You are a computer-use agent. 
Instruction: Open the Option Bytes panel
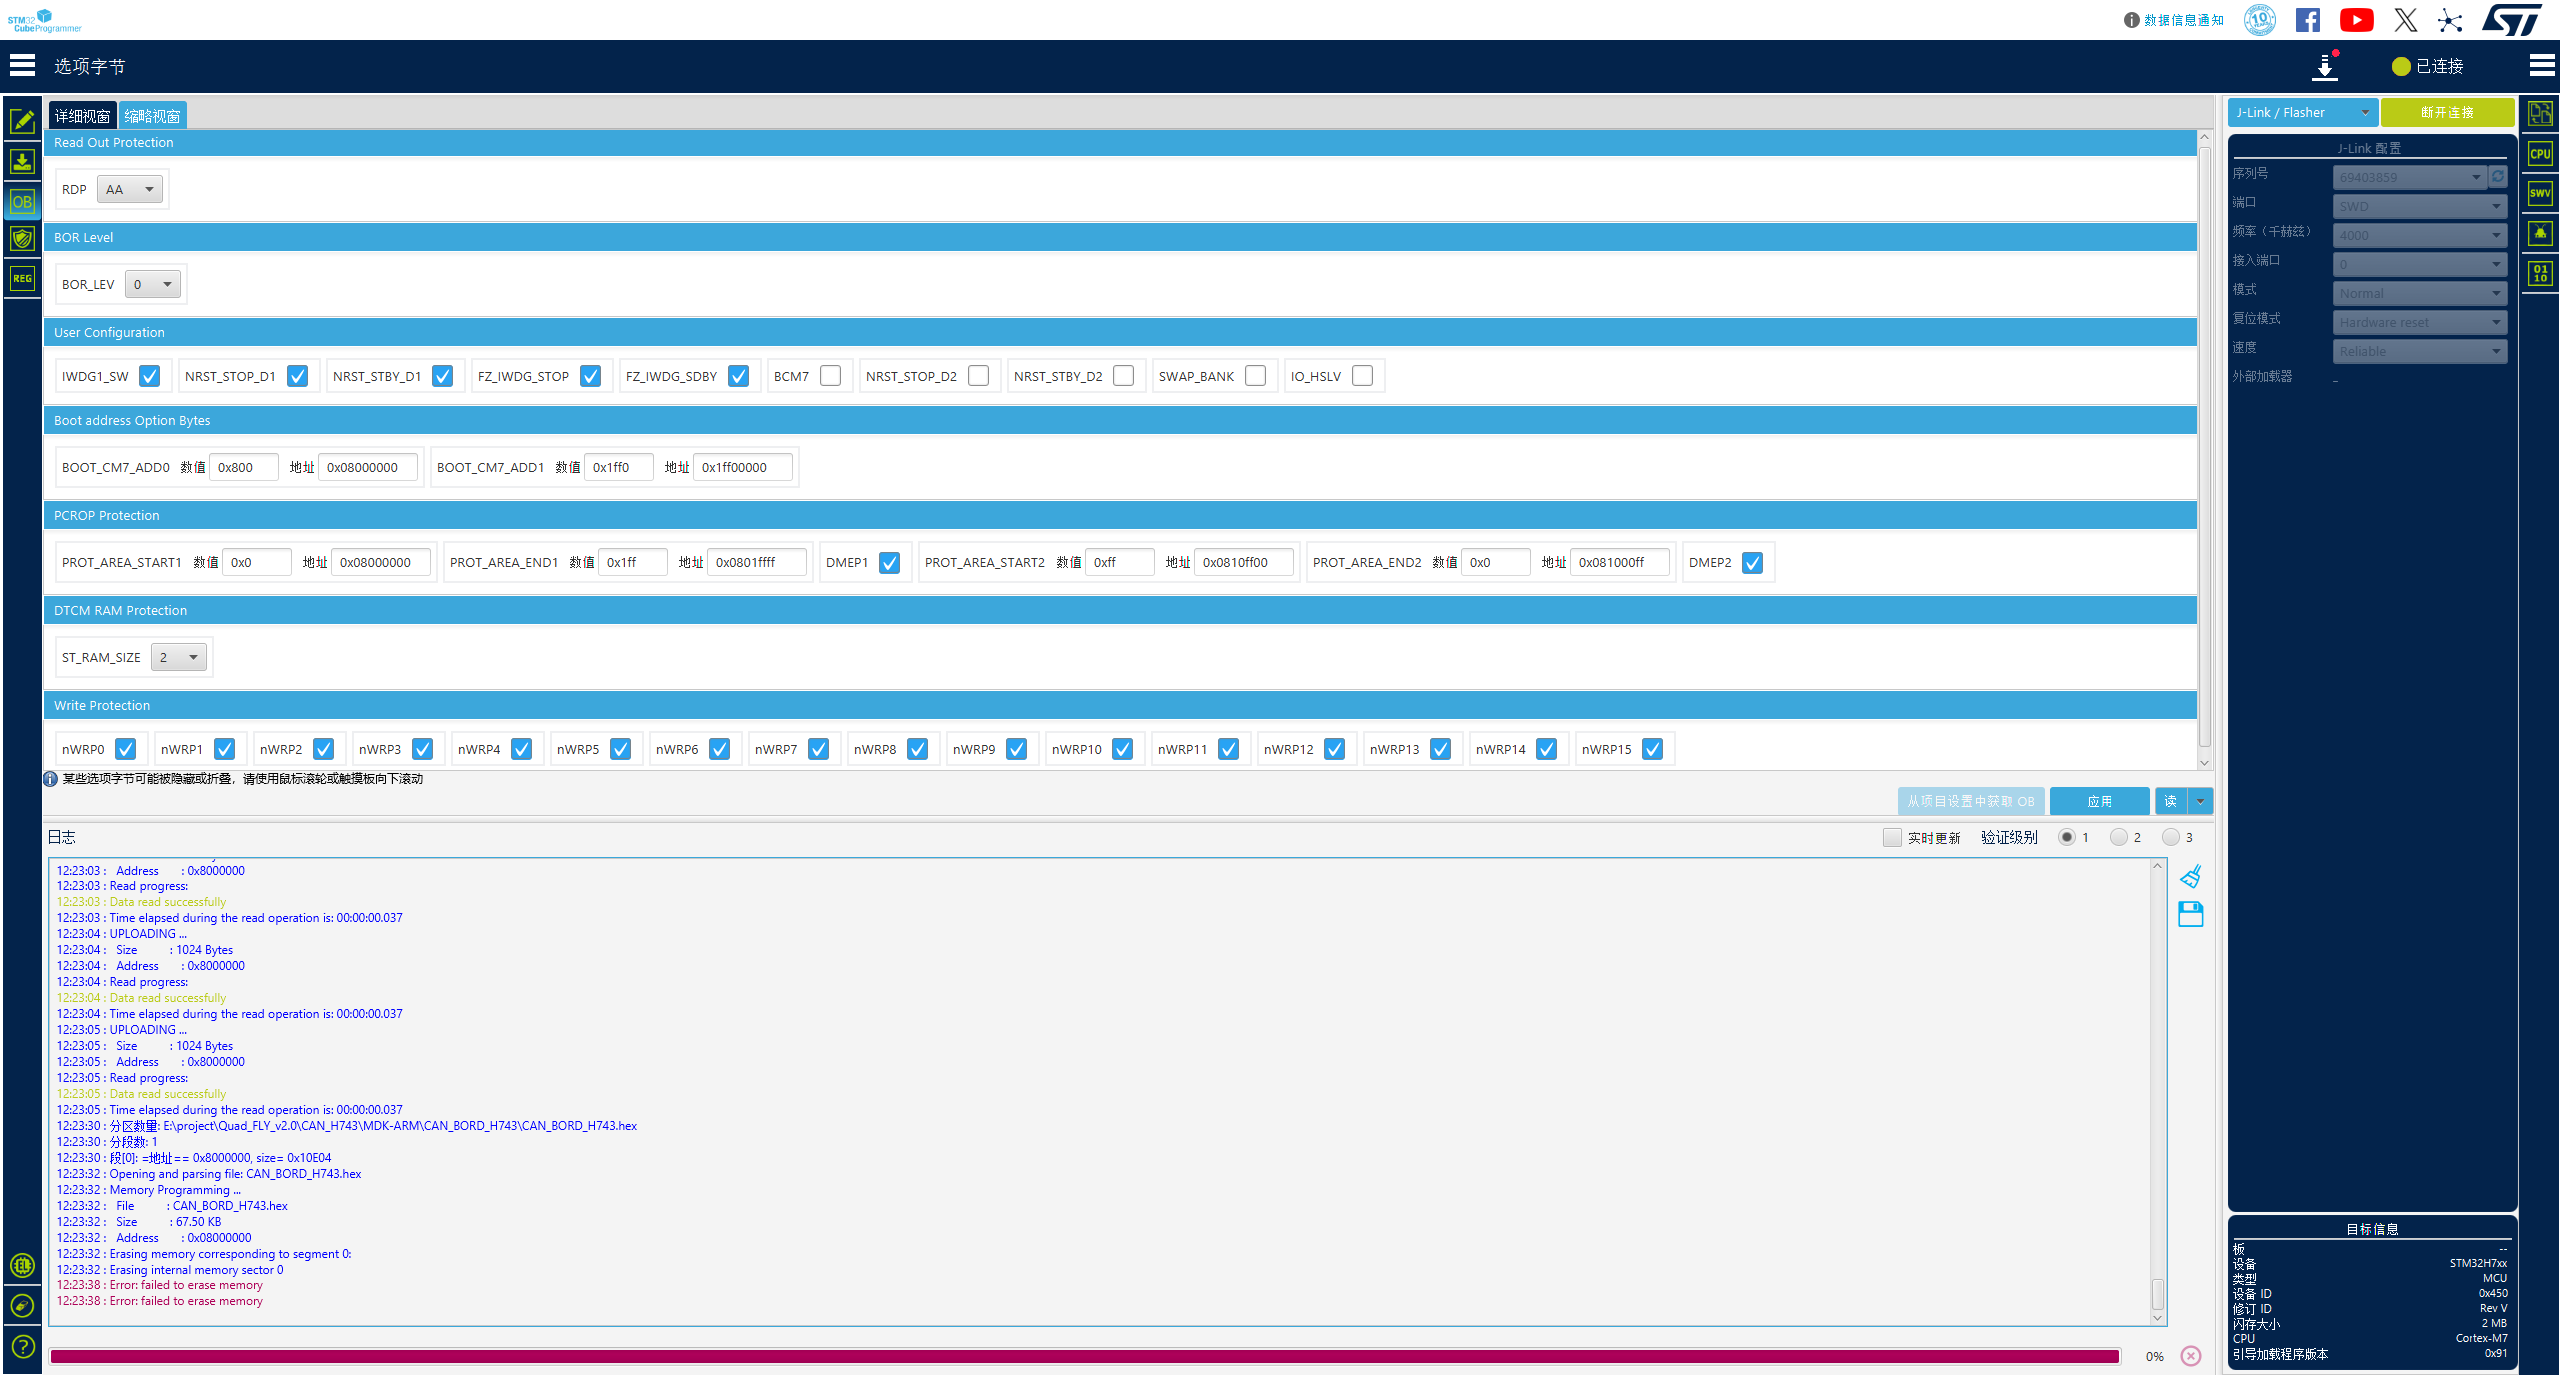pyautogui.click(x=22, y=201)
